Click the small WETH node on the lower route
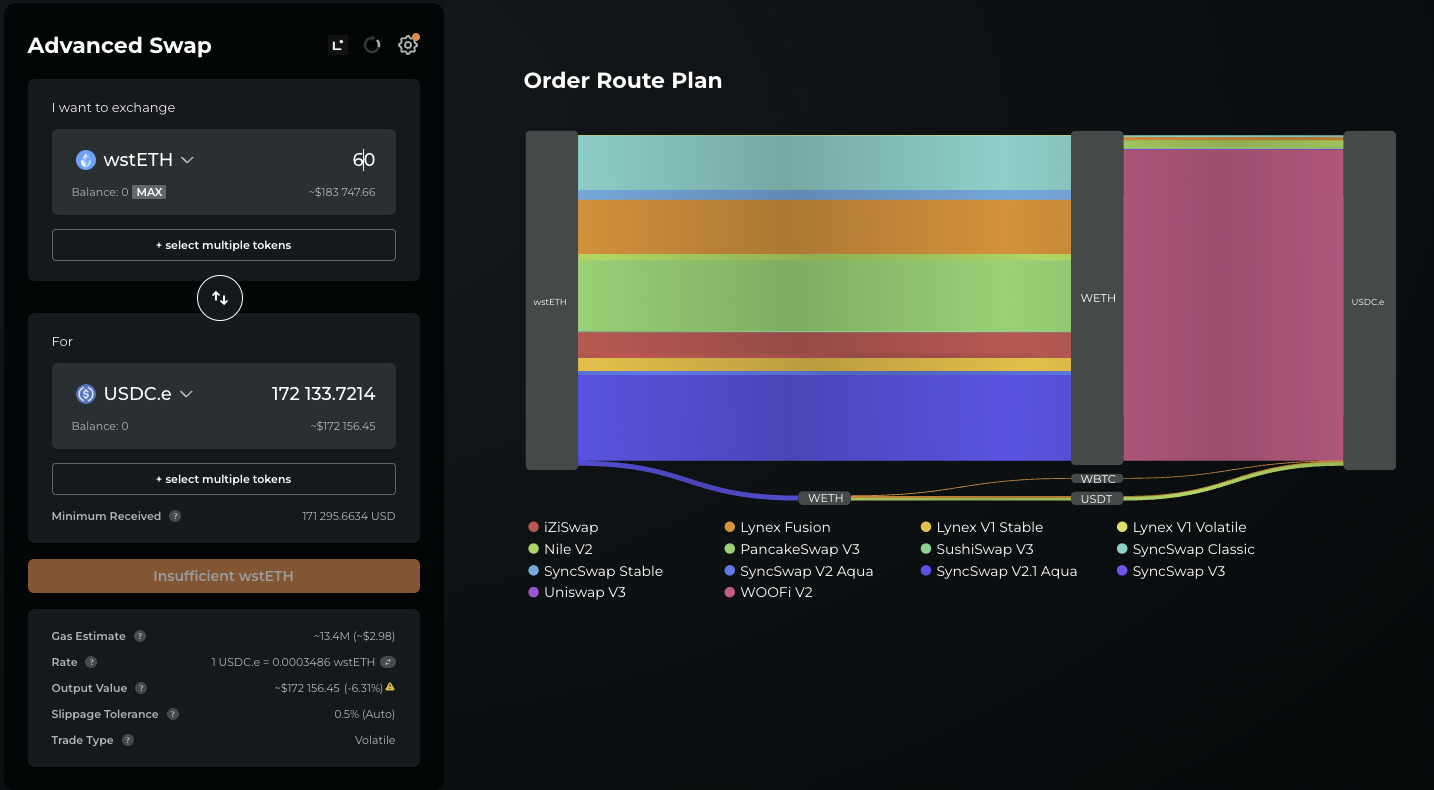1434x790 pixels. (x=825, y=498)
